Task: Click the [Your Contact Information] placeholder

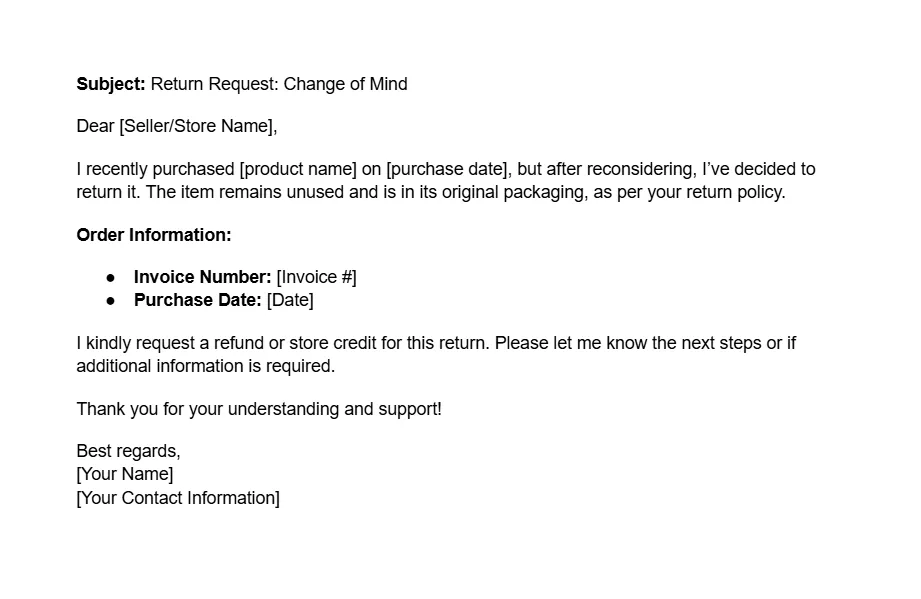Action: click(178, 499)
